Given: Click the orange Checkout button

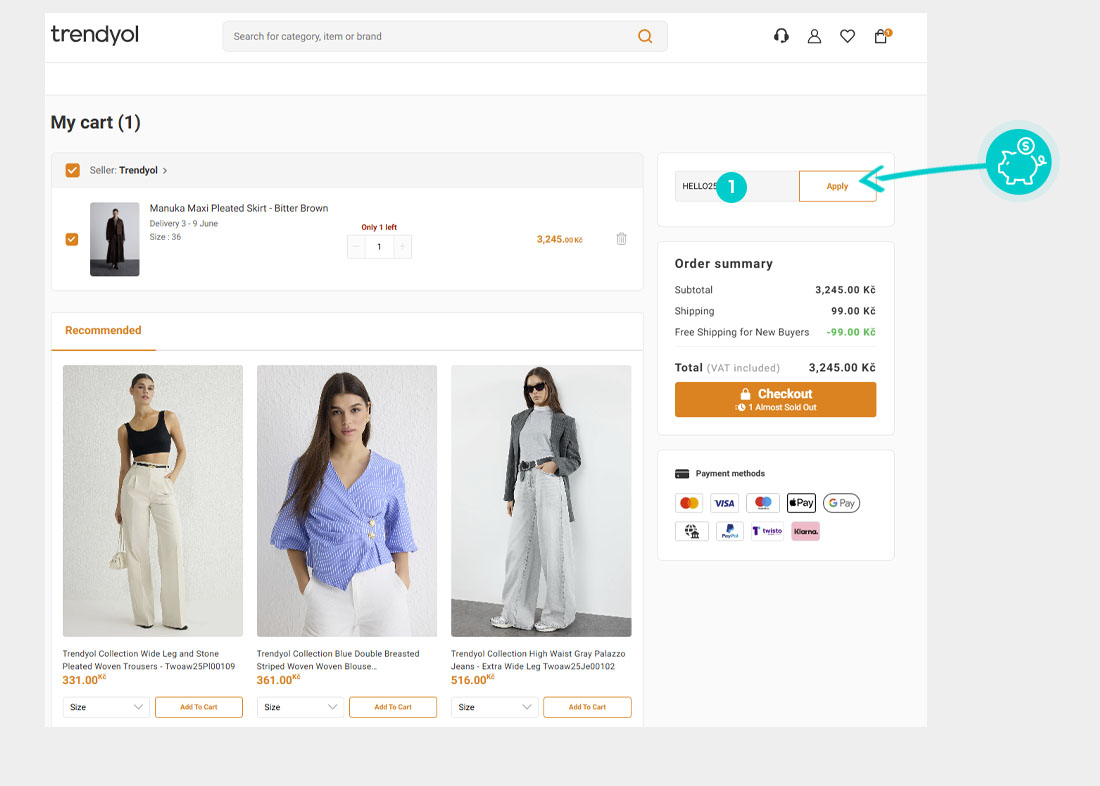Looking at the screenshot, I should [775, 399].
